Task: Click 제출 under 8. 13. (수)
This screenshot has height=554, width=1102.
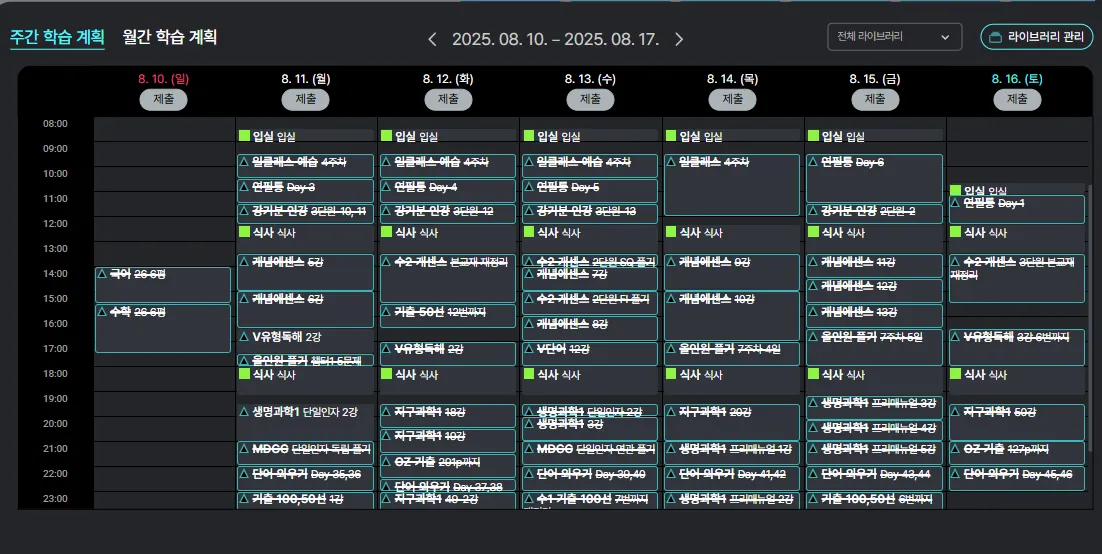Action: pyautogui.click(x=590, y=99)
